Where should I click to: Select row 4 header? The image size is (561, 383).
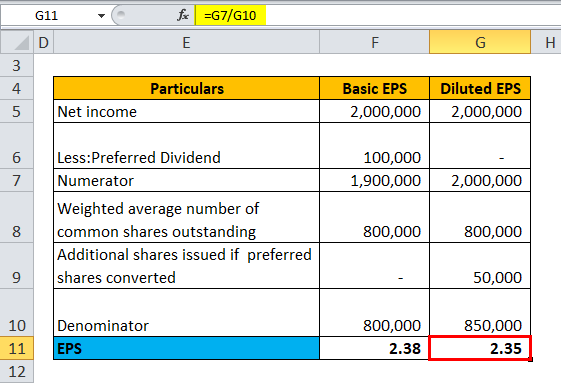pos(17,88)
